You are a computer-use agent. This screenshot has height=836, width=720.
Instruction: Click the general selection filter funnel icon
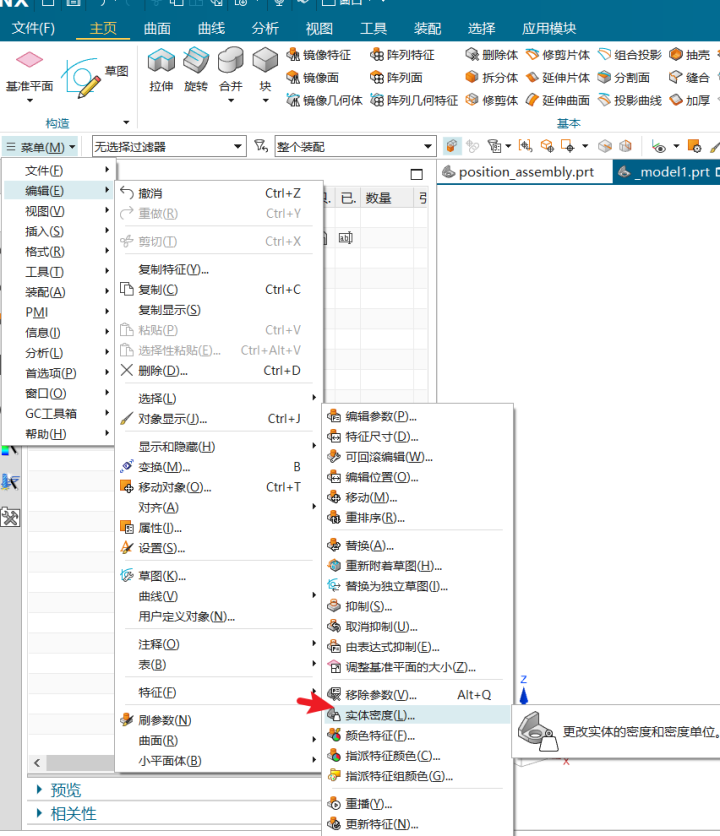(x=260, y=146)
